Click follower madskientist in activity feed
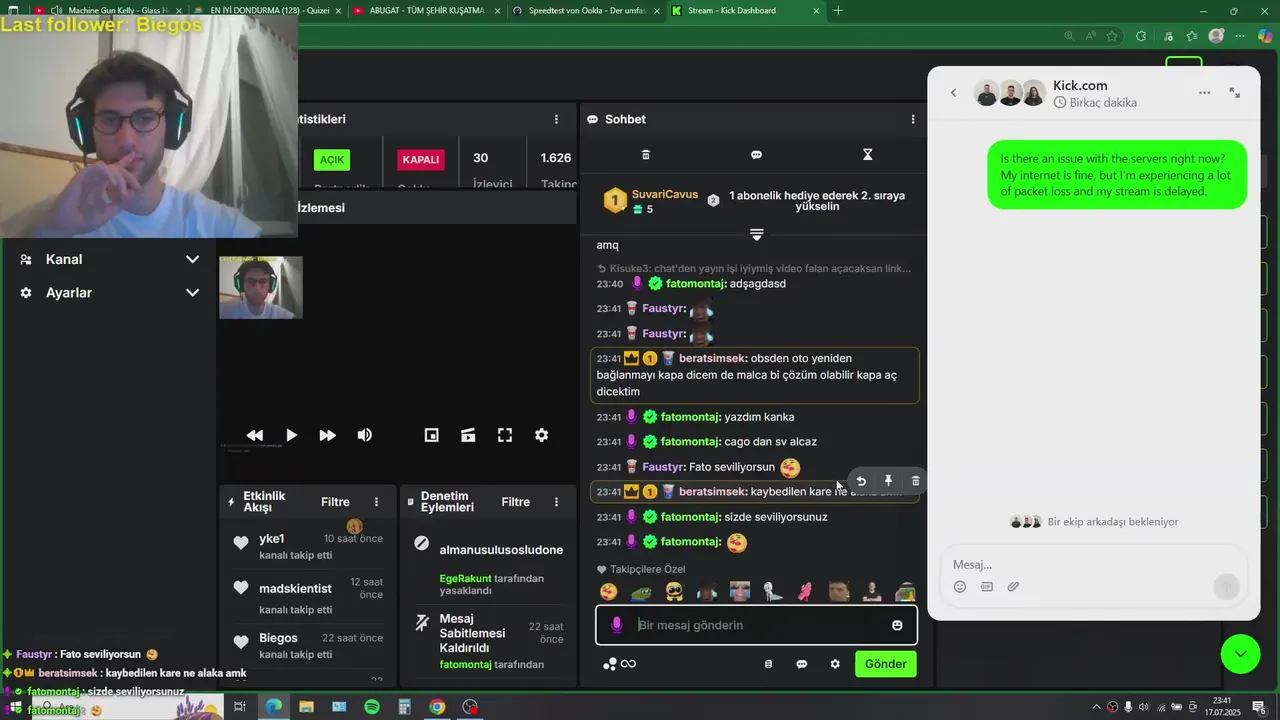 [295, 589]
